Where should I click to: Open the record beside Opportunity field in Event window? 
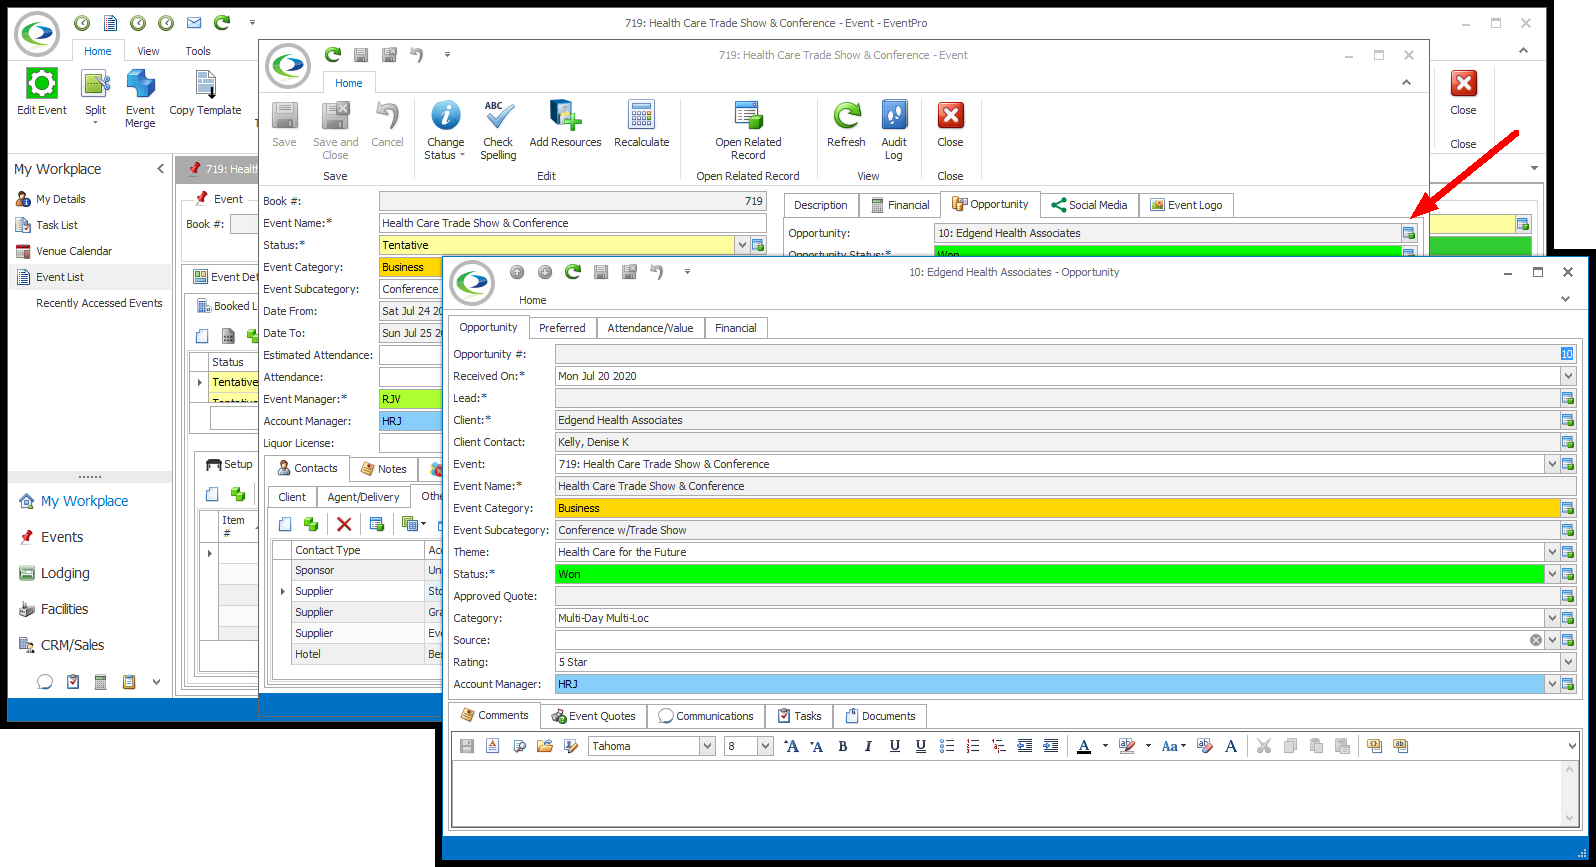[1409, 233]
